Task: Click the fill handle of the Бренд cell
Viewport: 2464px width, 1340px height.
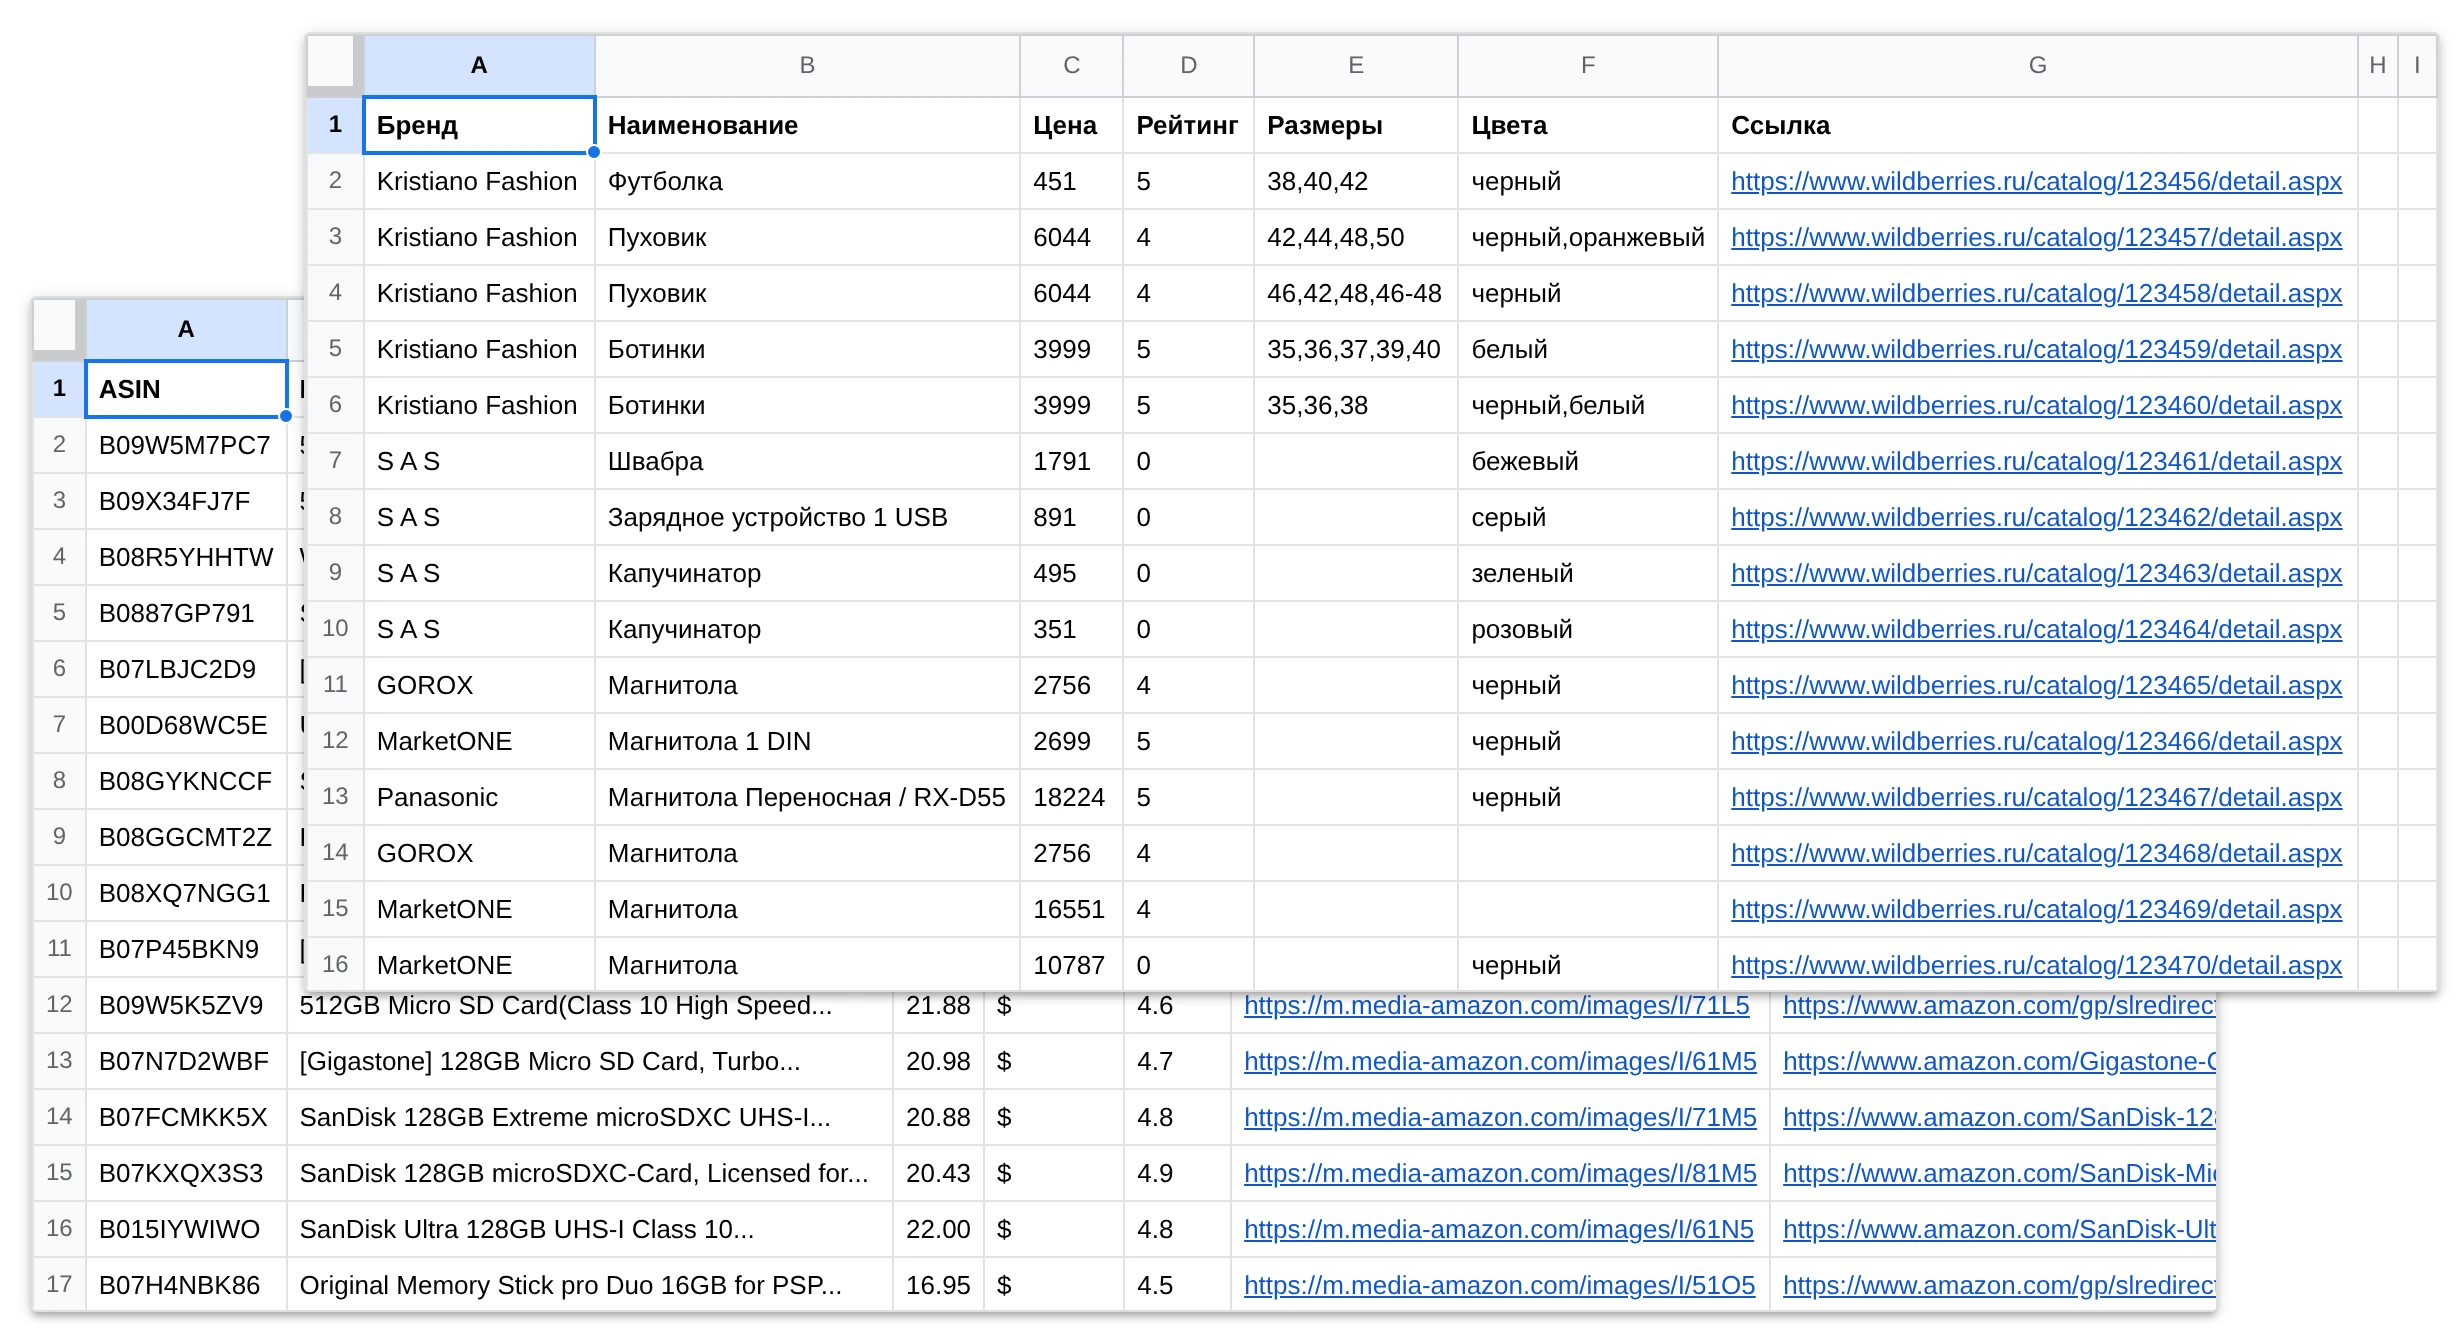Action: point(594,152)
